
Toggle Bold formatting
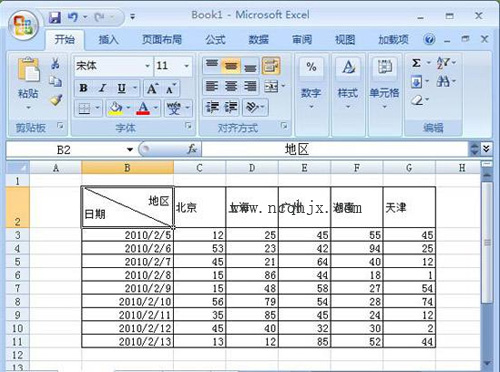tap(83, 88)
